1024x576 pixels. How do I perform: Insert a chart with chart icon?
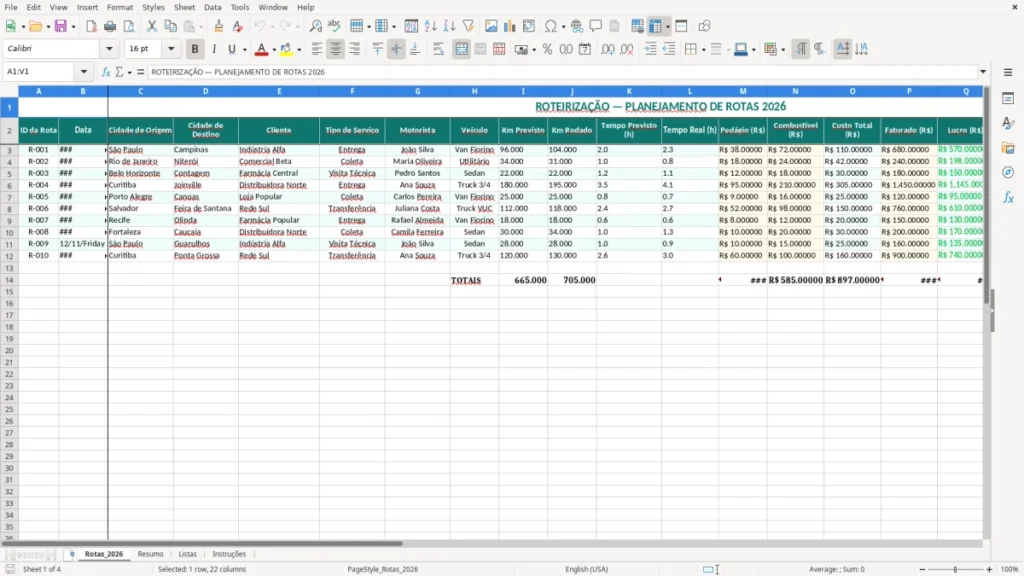pos(510,26)
